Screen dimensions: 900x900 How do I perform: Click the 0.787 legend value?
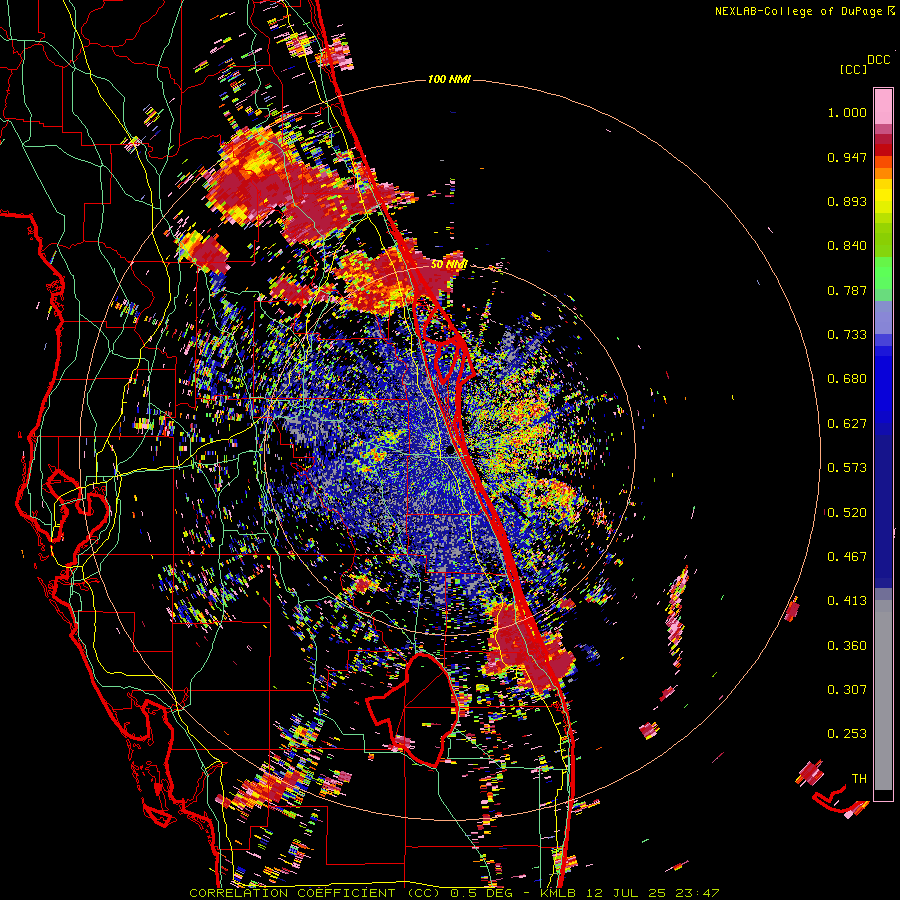(847, 290)
